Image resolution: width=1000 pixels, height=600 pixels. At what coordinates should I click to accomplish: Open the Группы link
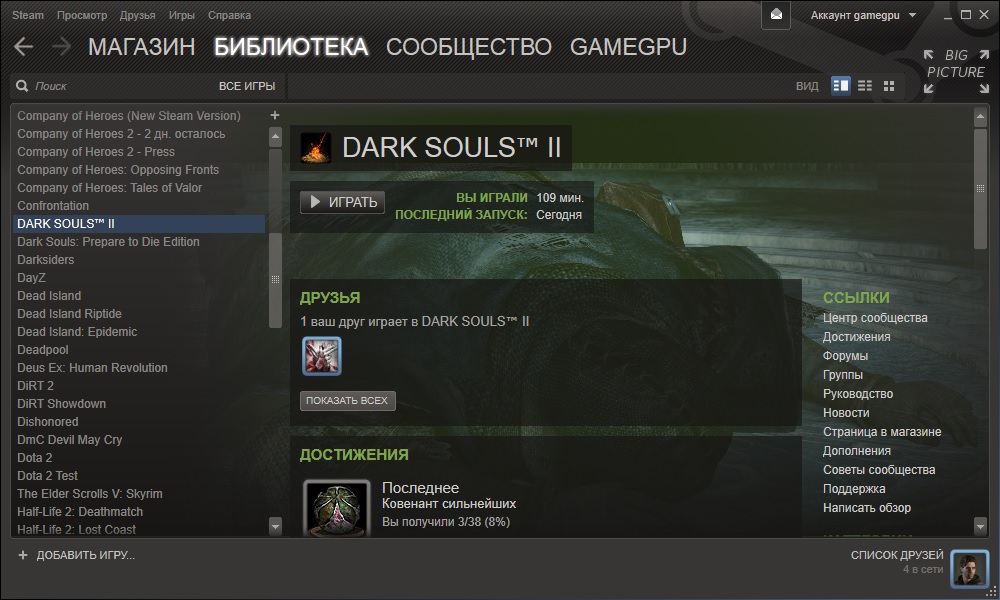tap(842, 375)
